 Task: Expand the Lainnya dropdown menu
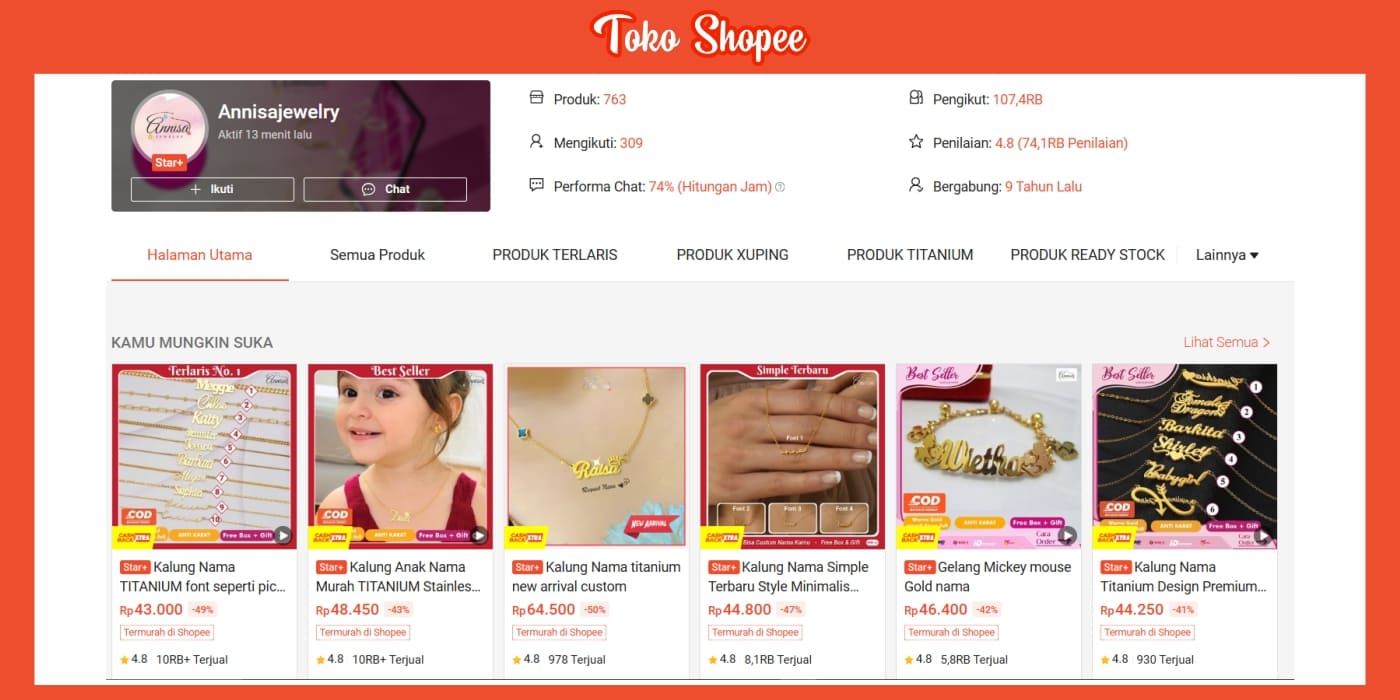click(x=1227, y=255)
